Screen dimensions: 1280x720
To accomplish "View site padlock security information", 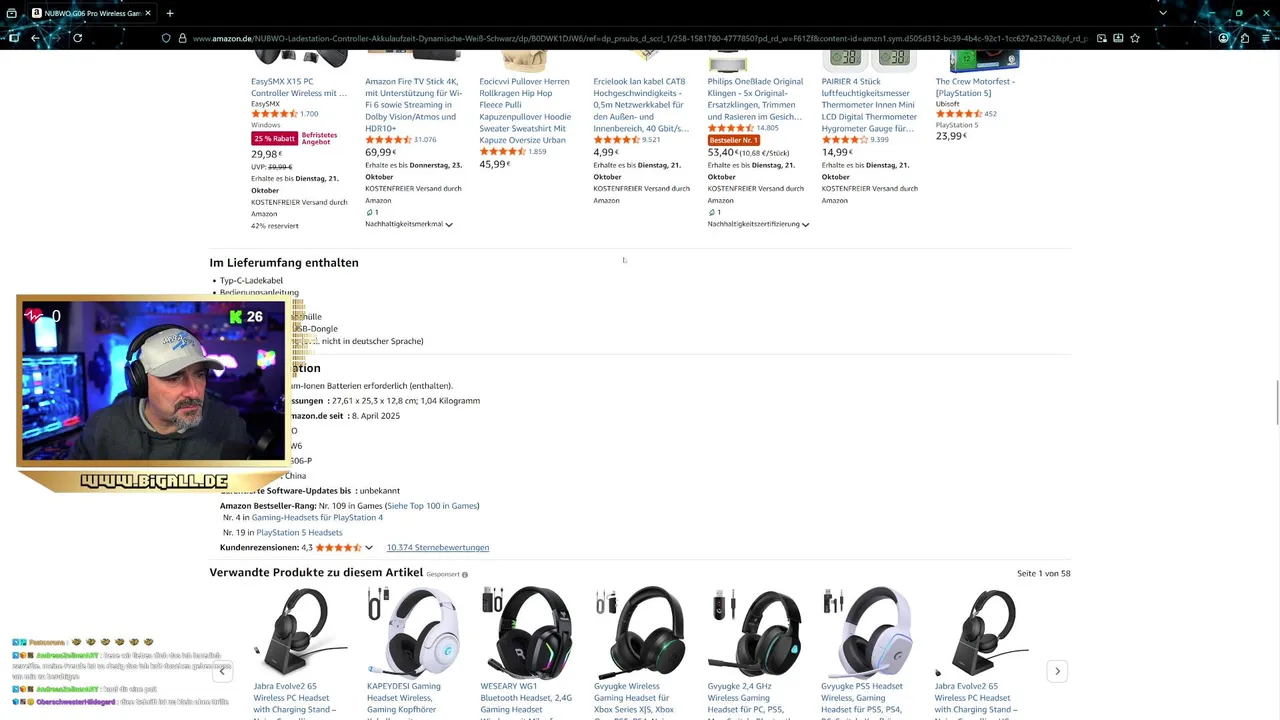I will 182,38.
